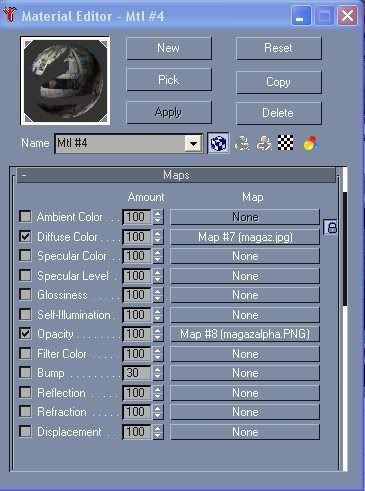
Task: Click the Apply button
Action: [169, 112]
